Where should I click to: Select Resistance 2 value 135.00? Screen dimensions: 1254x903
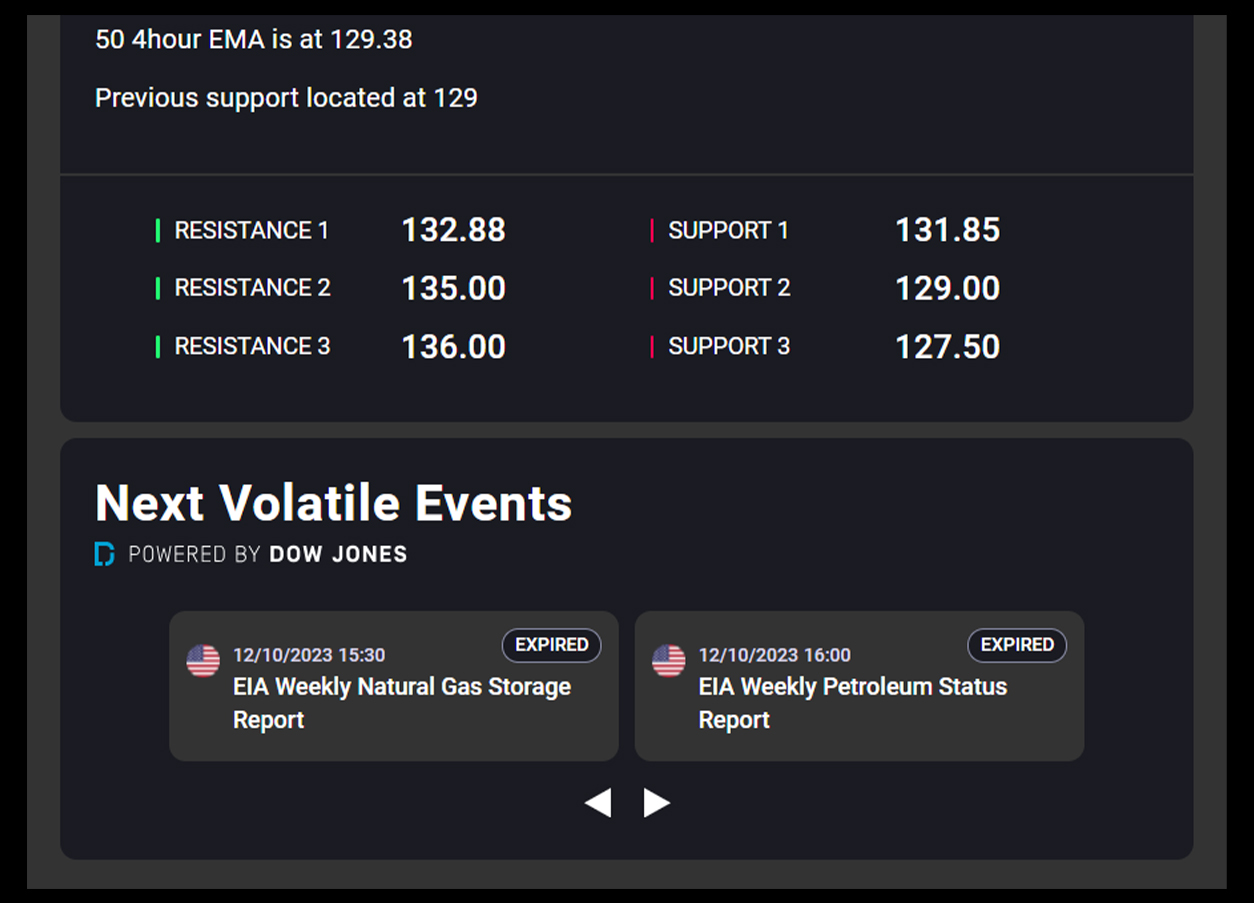click(x=453, y=288)
